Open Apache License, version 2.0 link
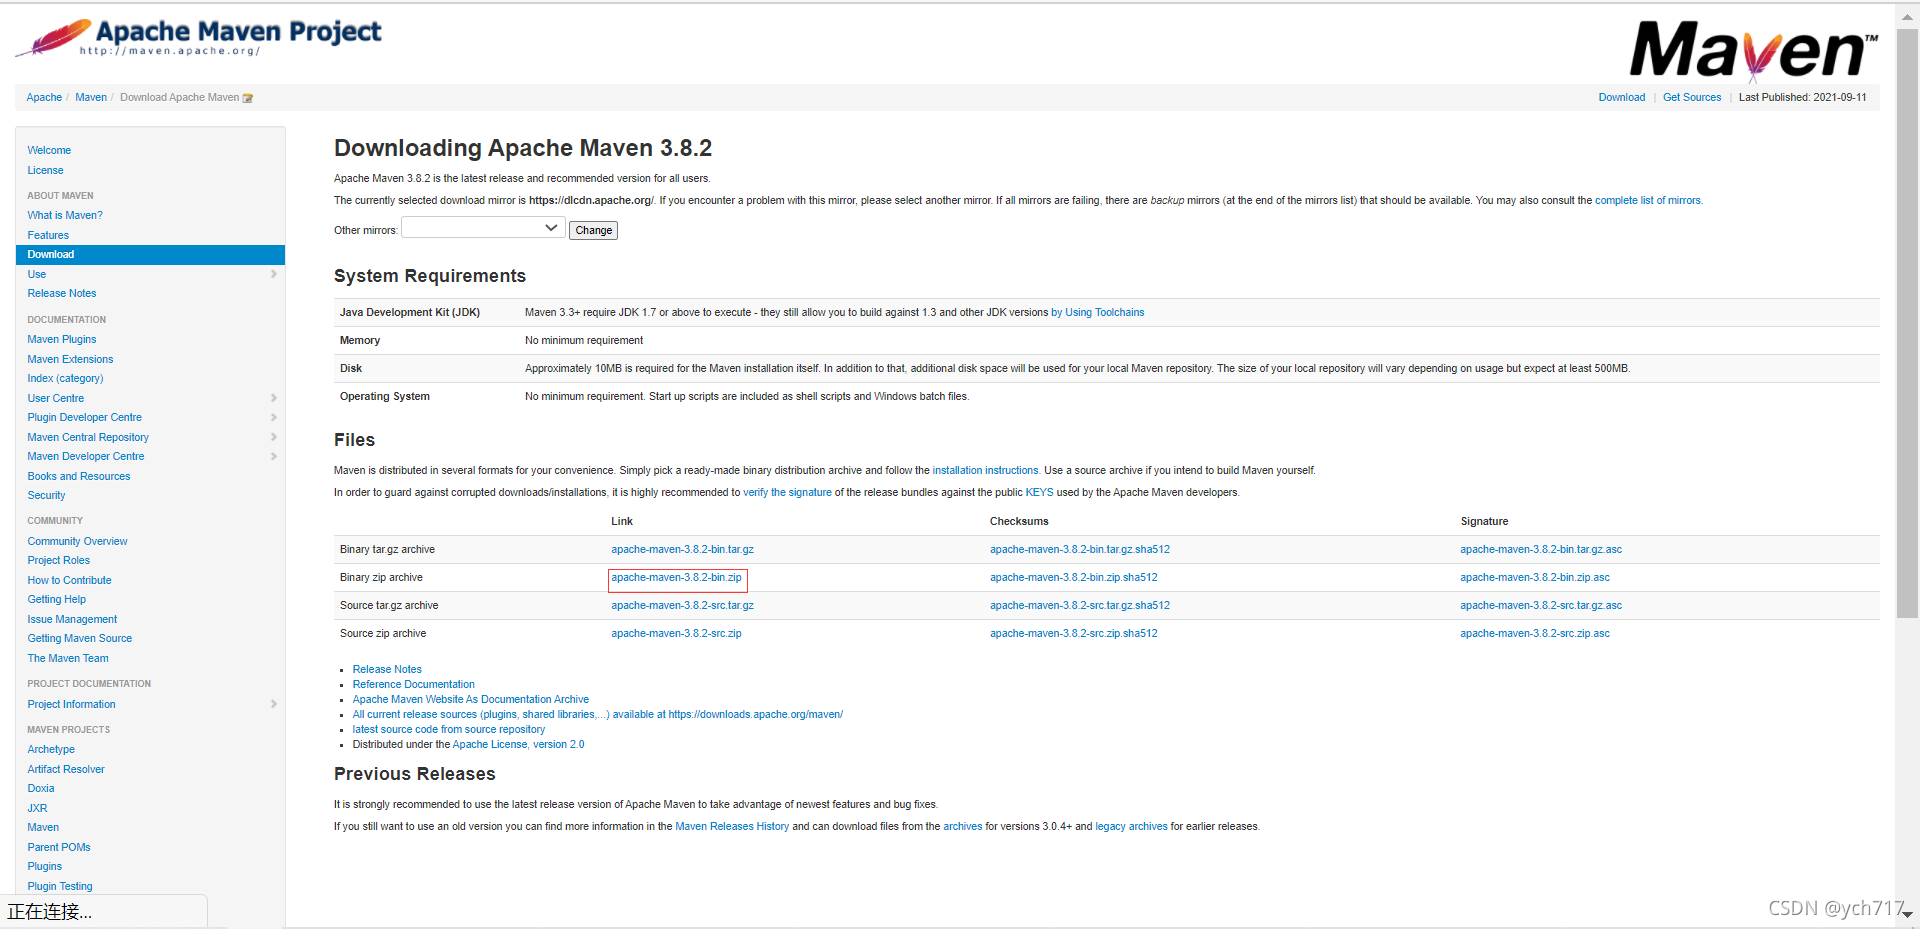Viewport: 1920px width, 929px height. 518,744
